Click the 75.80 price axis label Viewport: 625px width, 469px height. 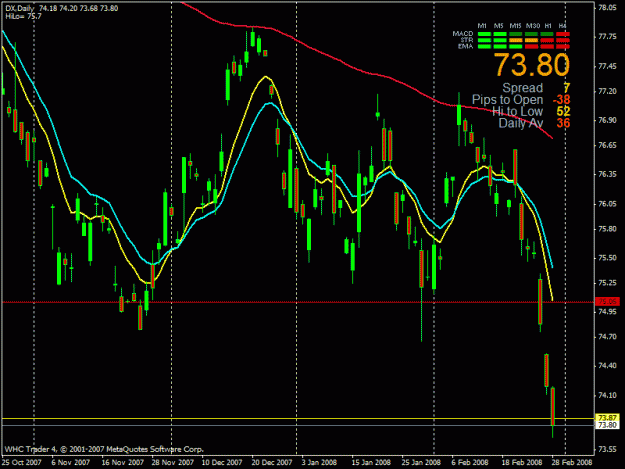pos(607,229)
